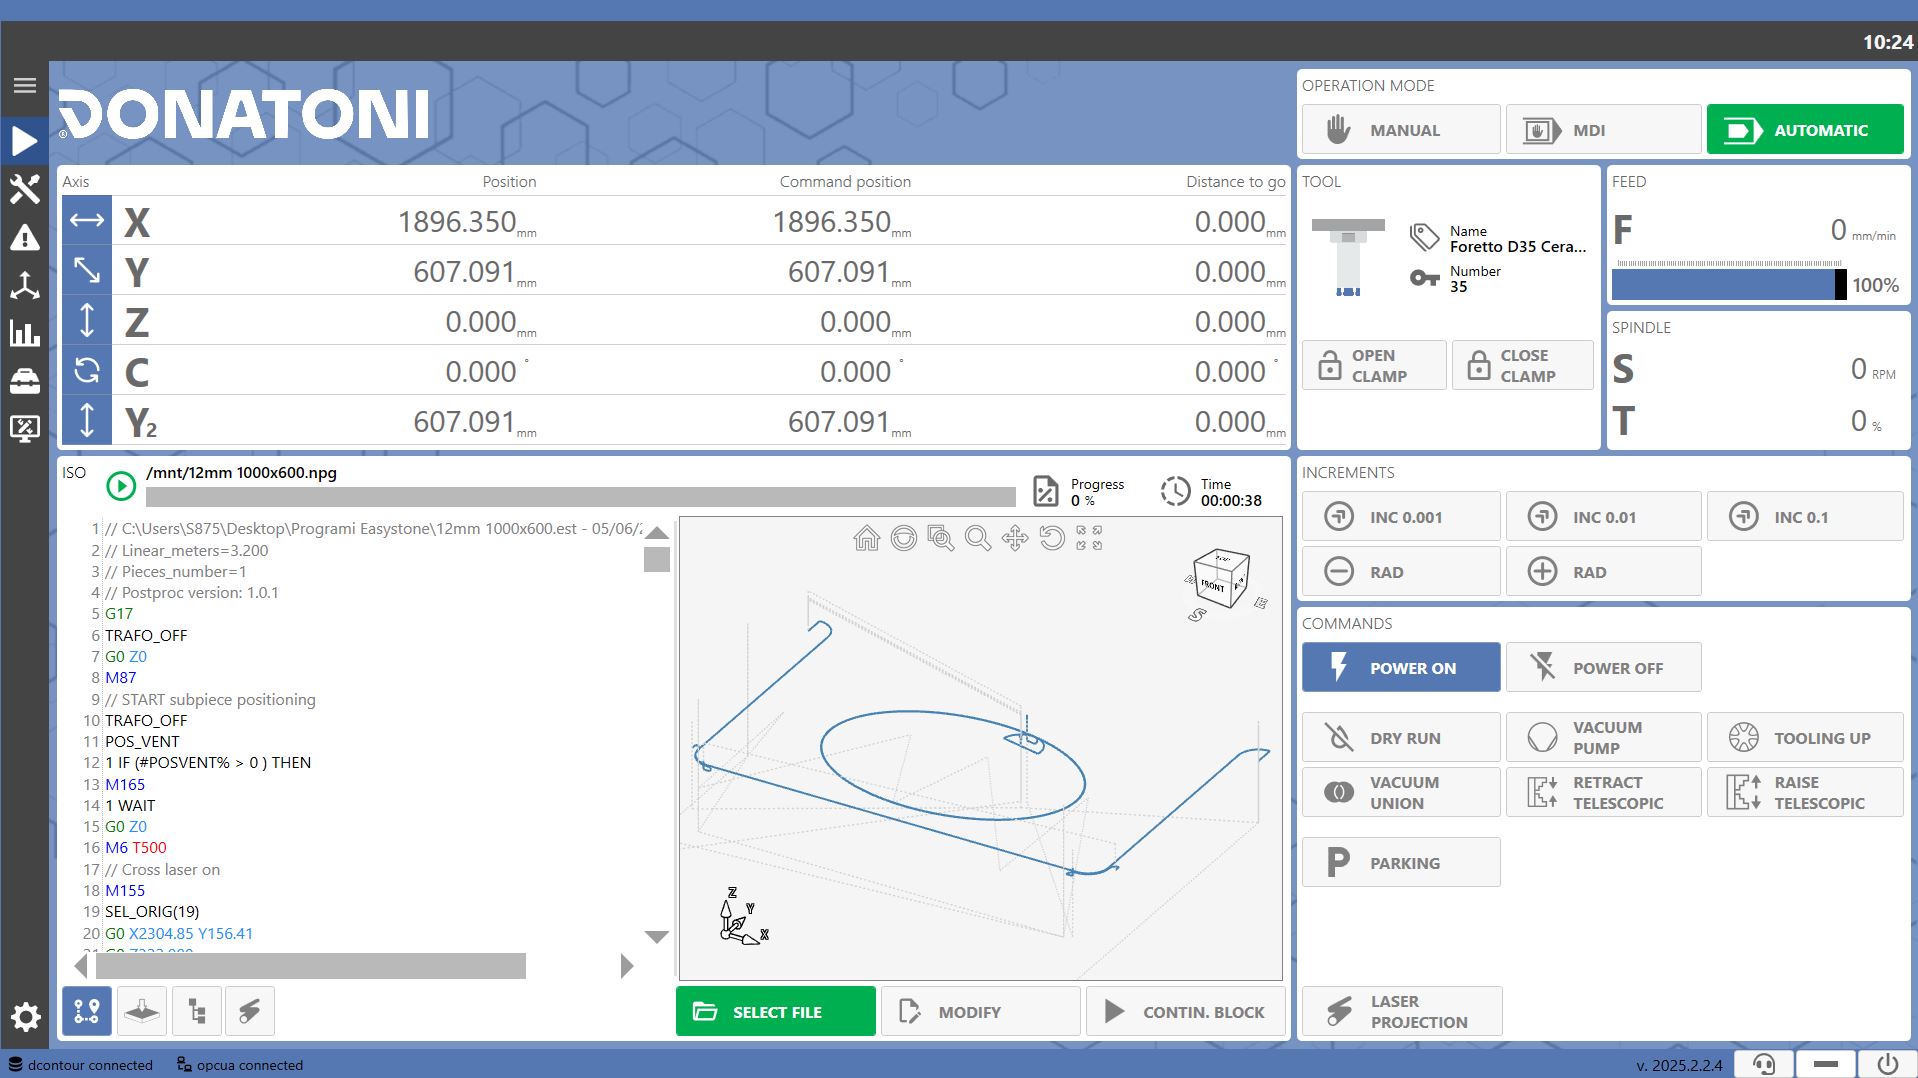Toggle the DRY RUN command

click(x=1401, y=738)
